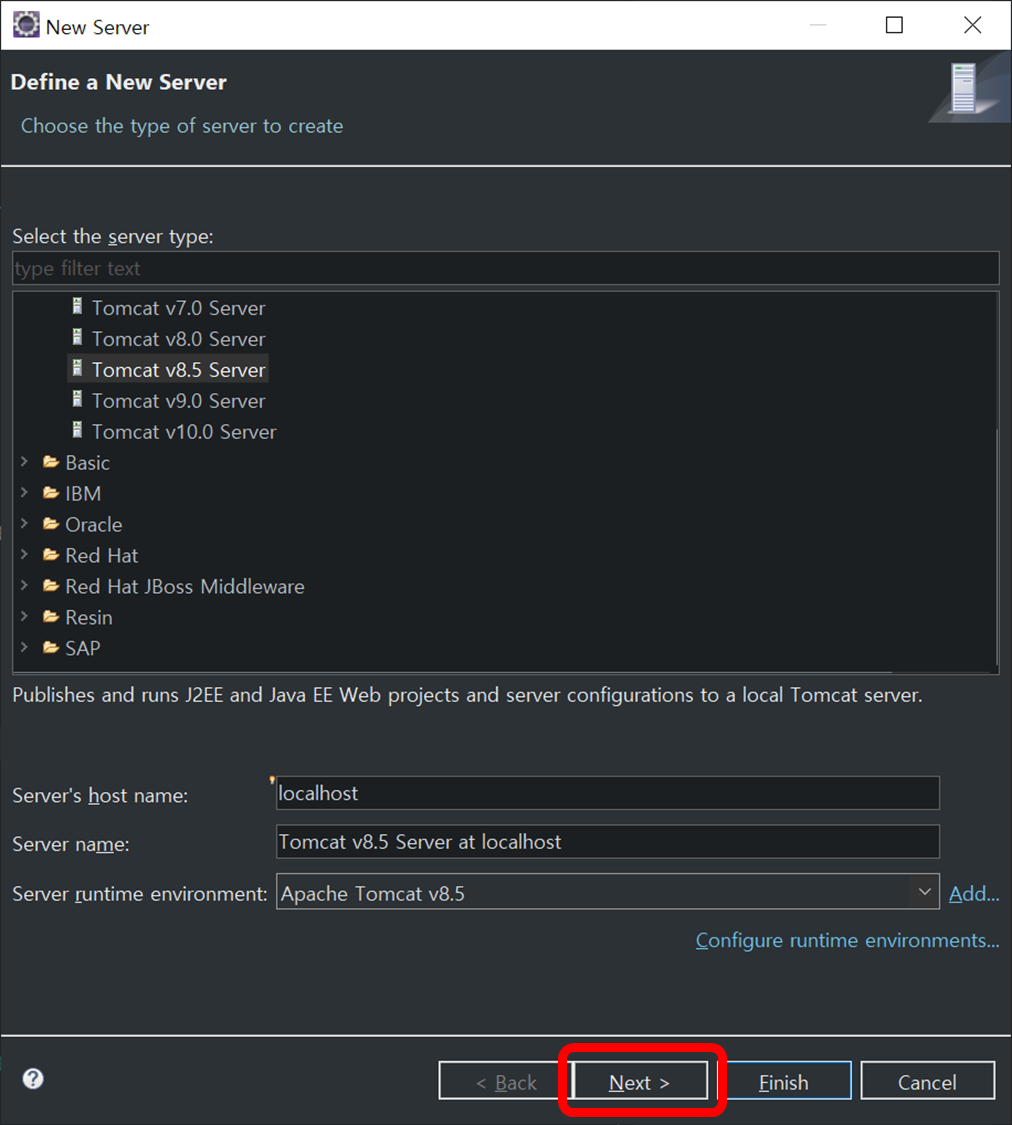Open Configure runtime environments link
1012x1125 pixels.
pyautogui.click(x=847, y=940)
